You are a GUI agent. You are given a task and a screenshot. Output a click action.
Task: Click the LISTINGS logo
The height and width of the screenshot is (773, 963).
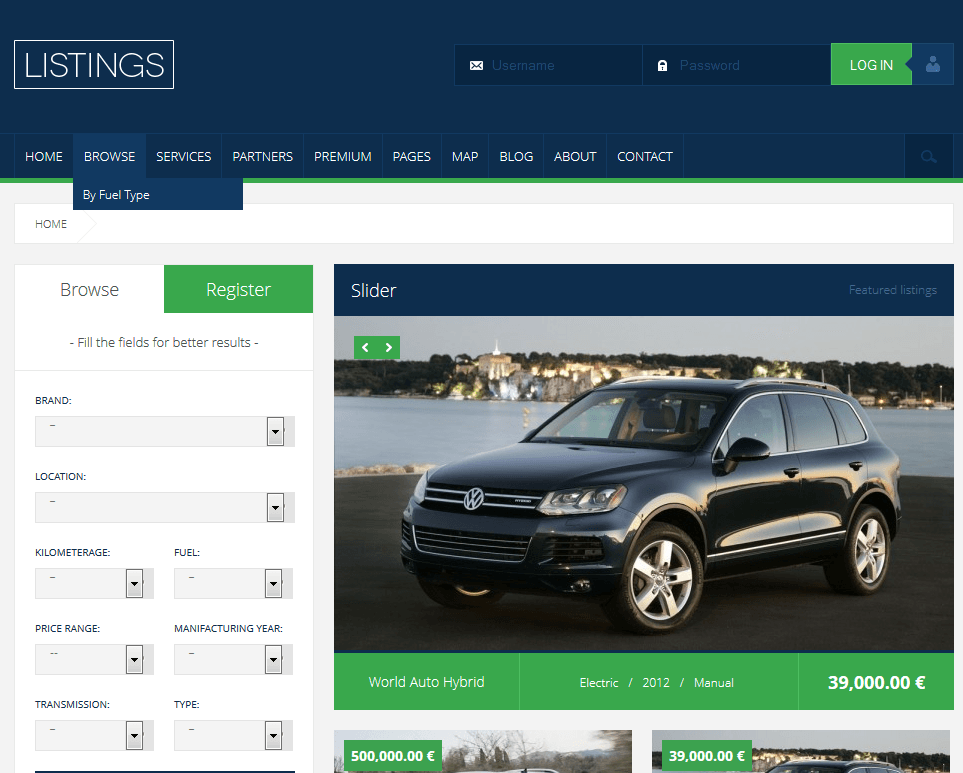tap(94, 64)
